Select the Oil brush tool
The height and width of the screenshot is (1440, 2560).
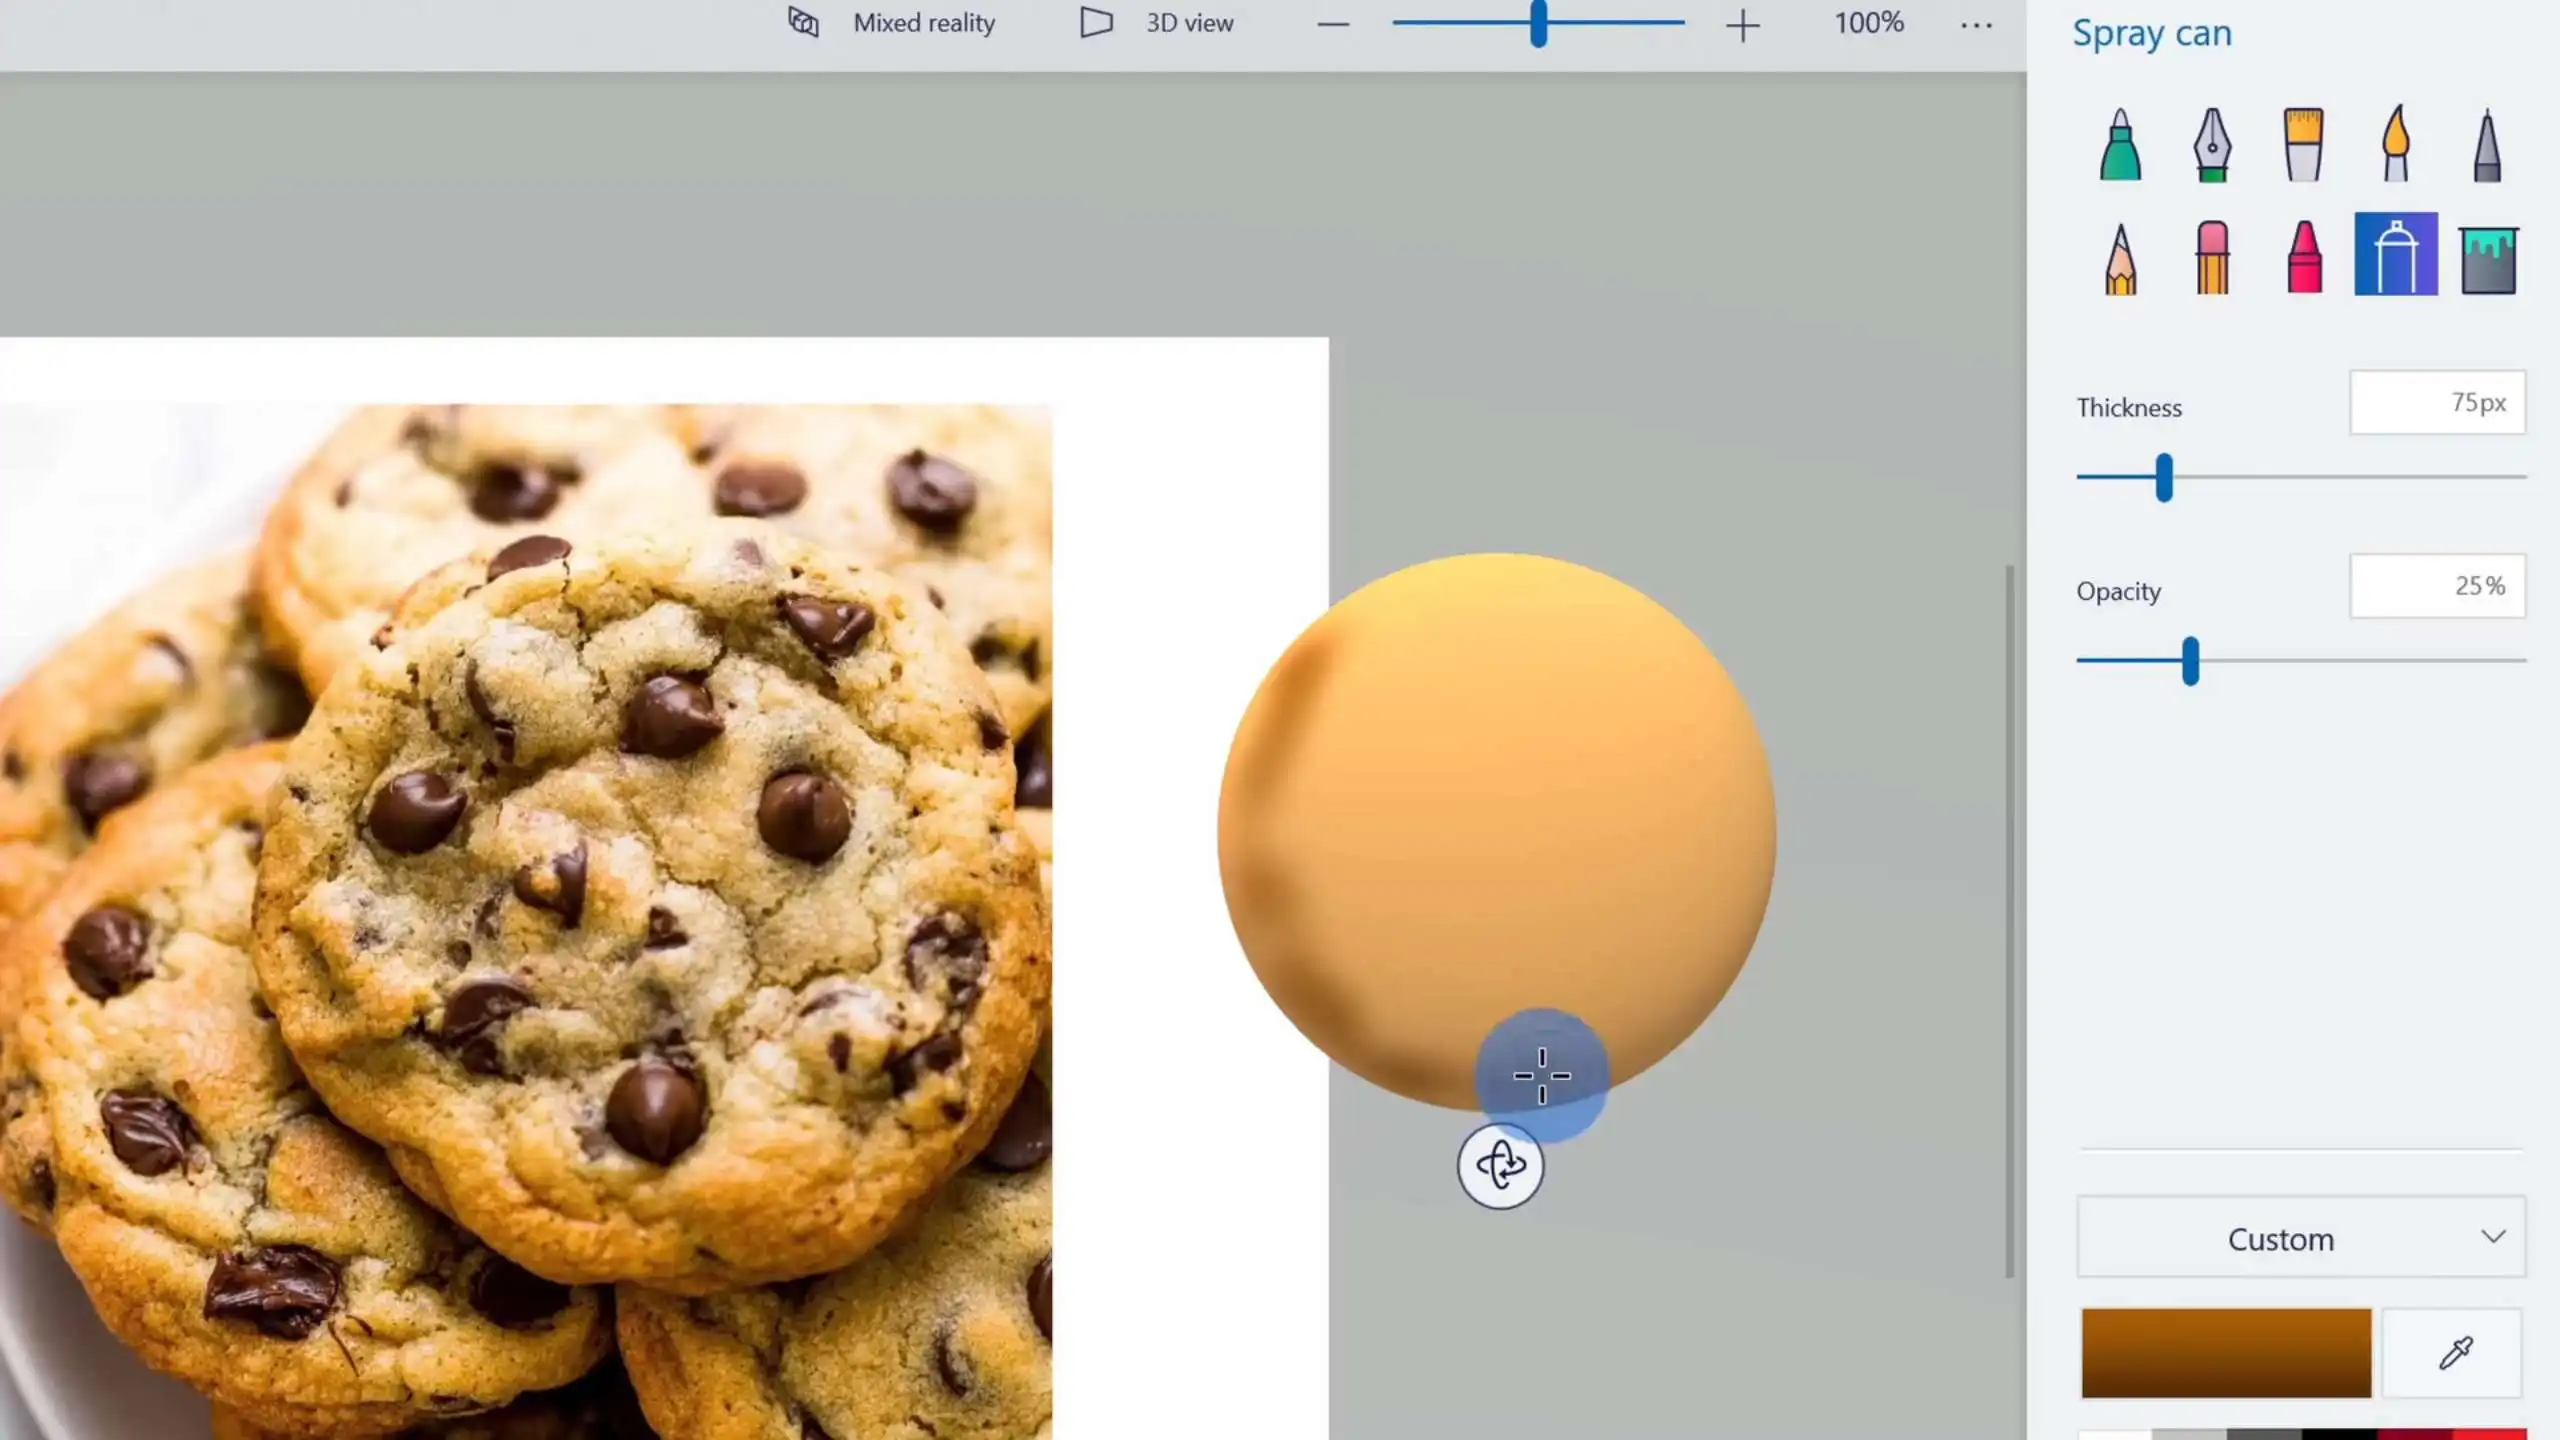[2304, 145]
